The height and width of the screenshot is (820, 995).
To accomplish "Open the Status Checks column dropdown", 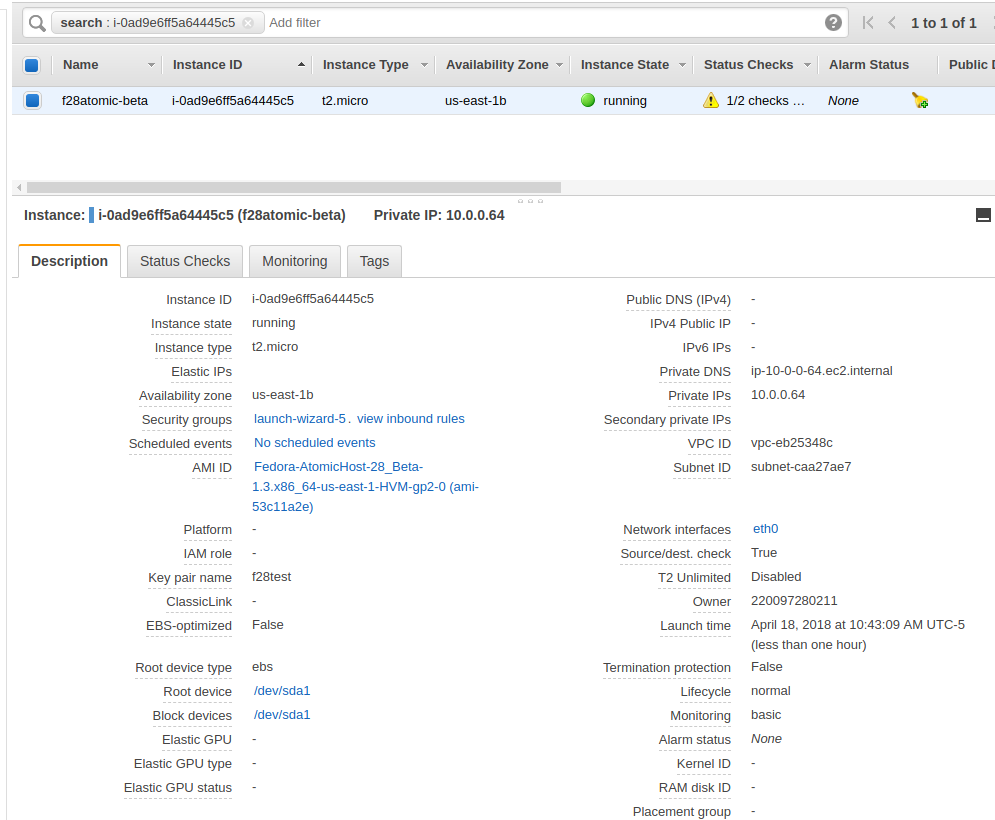I will (807, 65).
